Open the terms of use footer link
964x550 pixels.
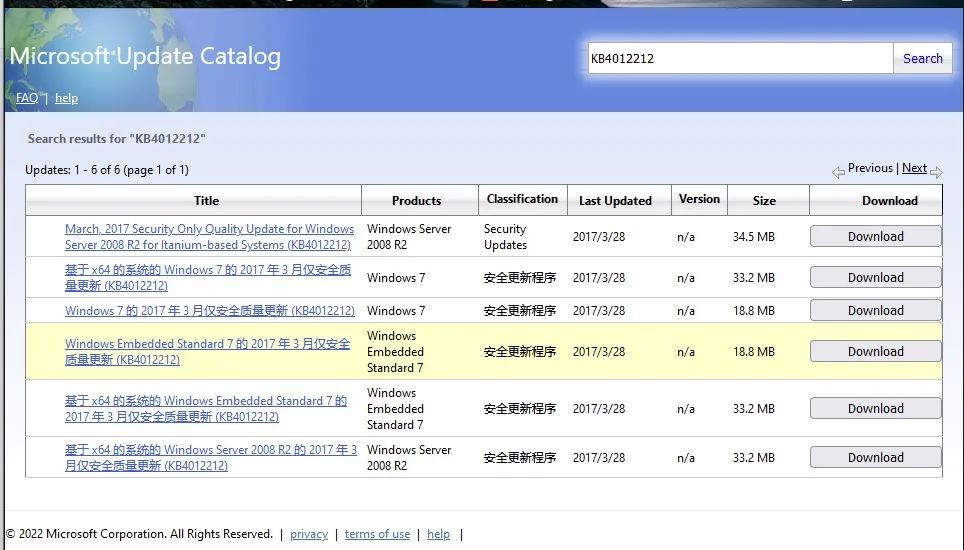coord(377,534)
